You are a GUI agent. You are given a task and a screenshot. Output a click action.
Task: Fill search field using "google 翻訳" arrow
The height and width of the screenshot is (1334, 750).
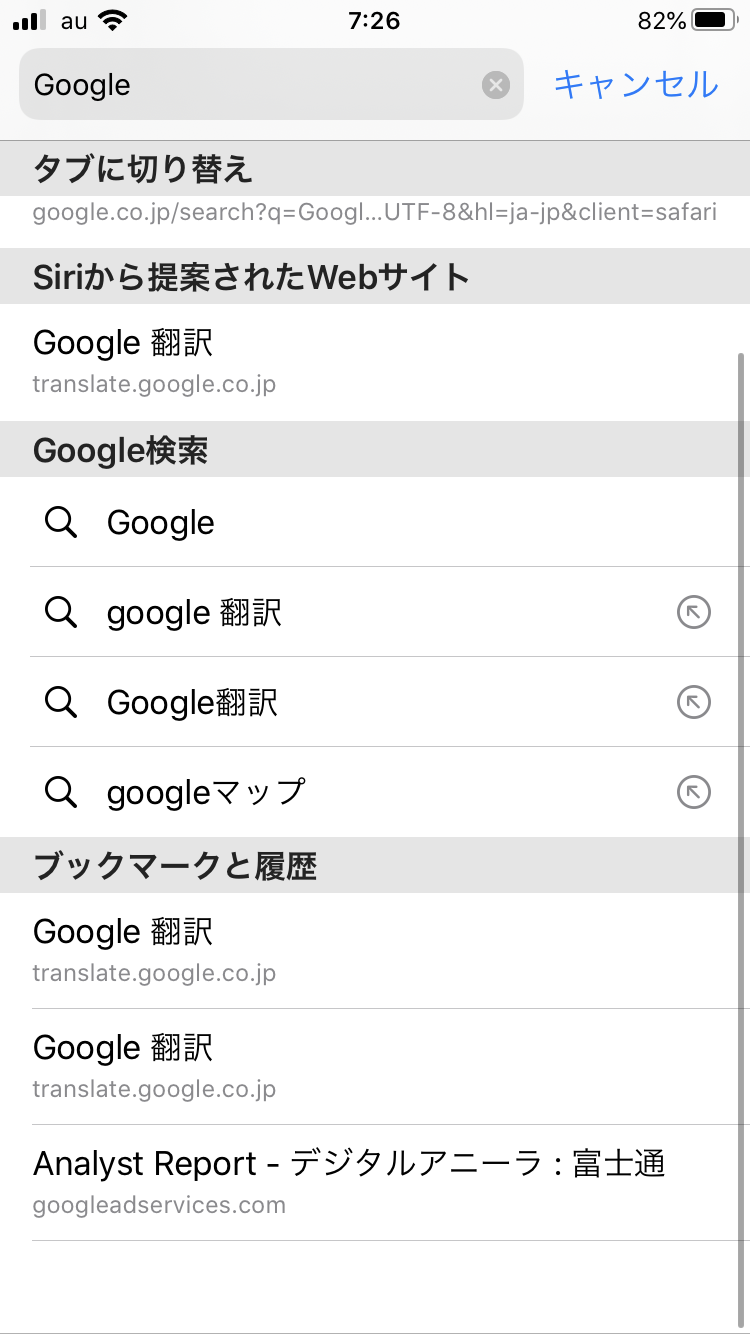point(693,612)
